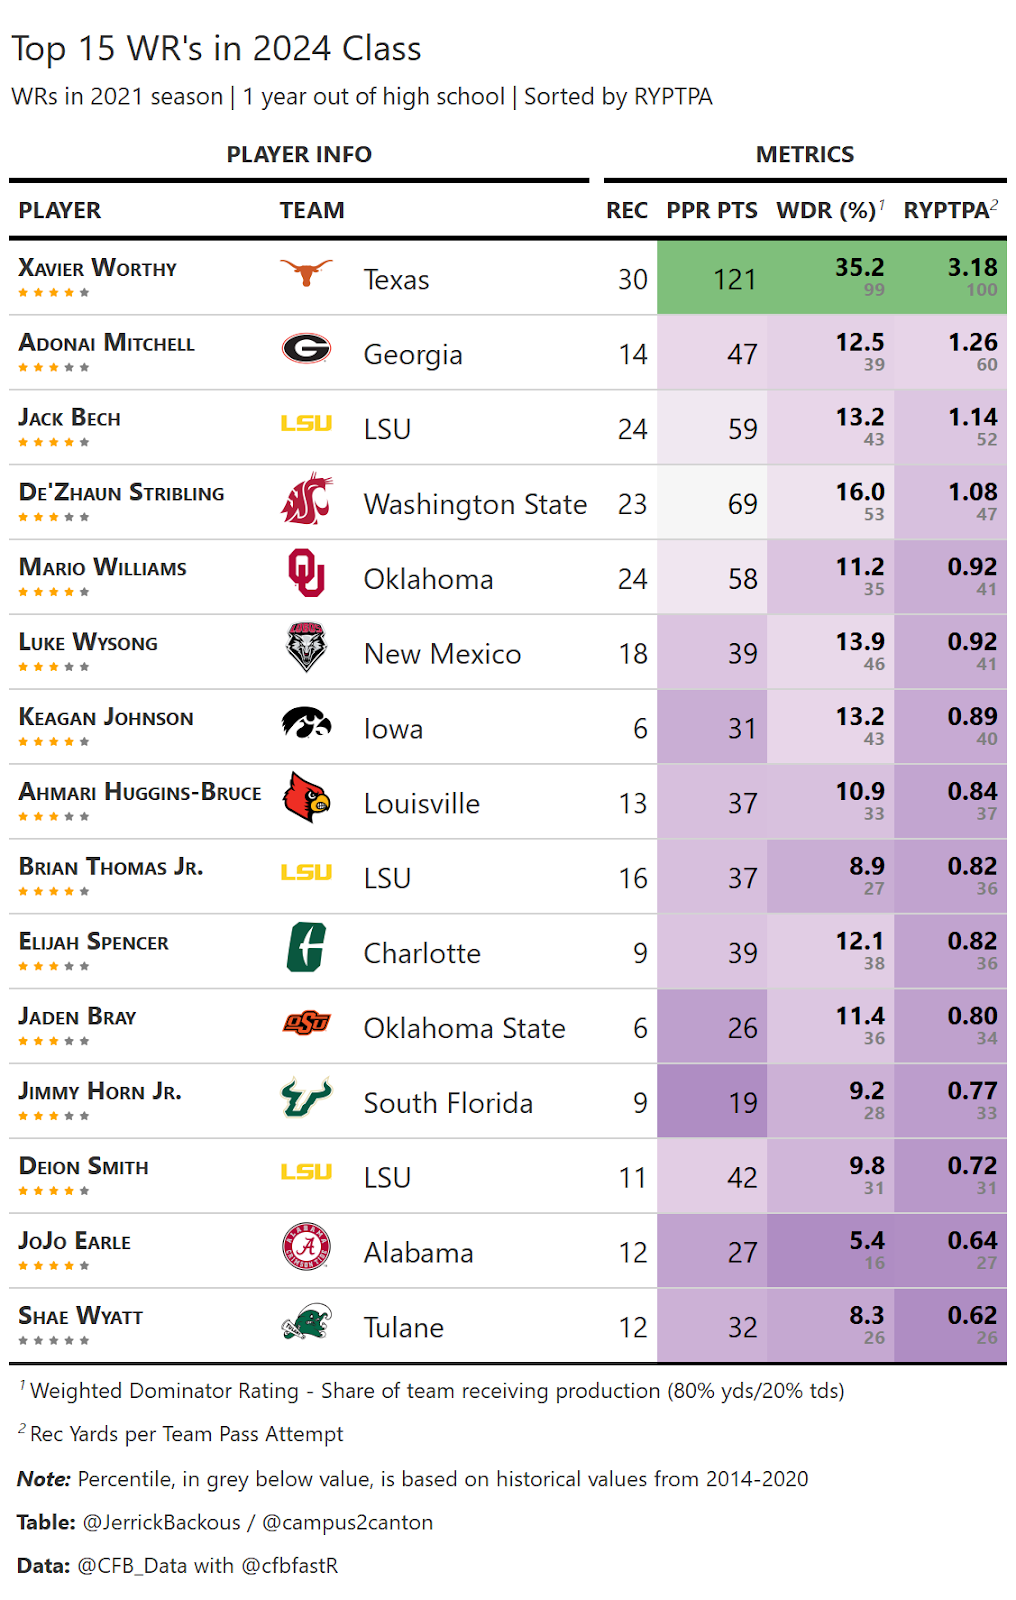
Task: Click the Iowa Hawkeyes logo
Action: pyautogui.click(x=306, y=722)
